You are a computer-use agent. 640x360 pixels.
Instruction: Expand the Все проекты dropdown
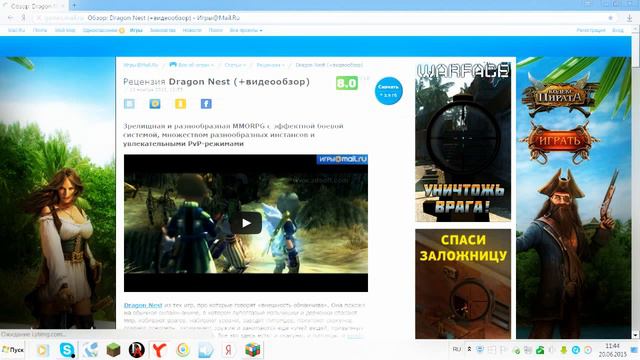click(x=246, y=30)
